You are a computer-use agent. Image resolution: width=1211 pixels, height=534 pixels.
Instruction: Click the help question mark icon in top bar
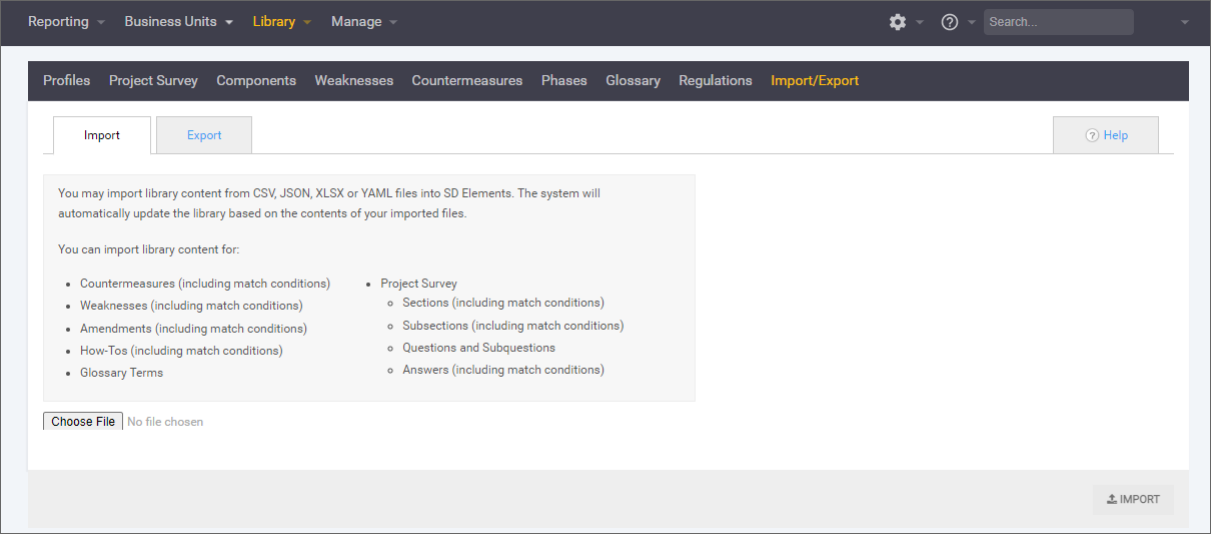click(950, 22)
